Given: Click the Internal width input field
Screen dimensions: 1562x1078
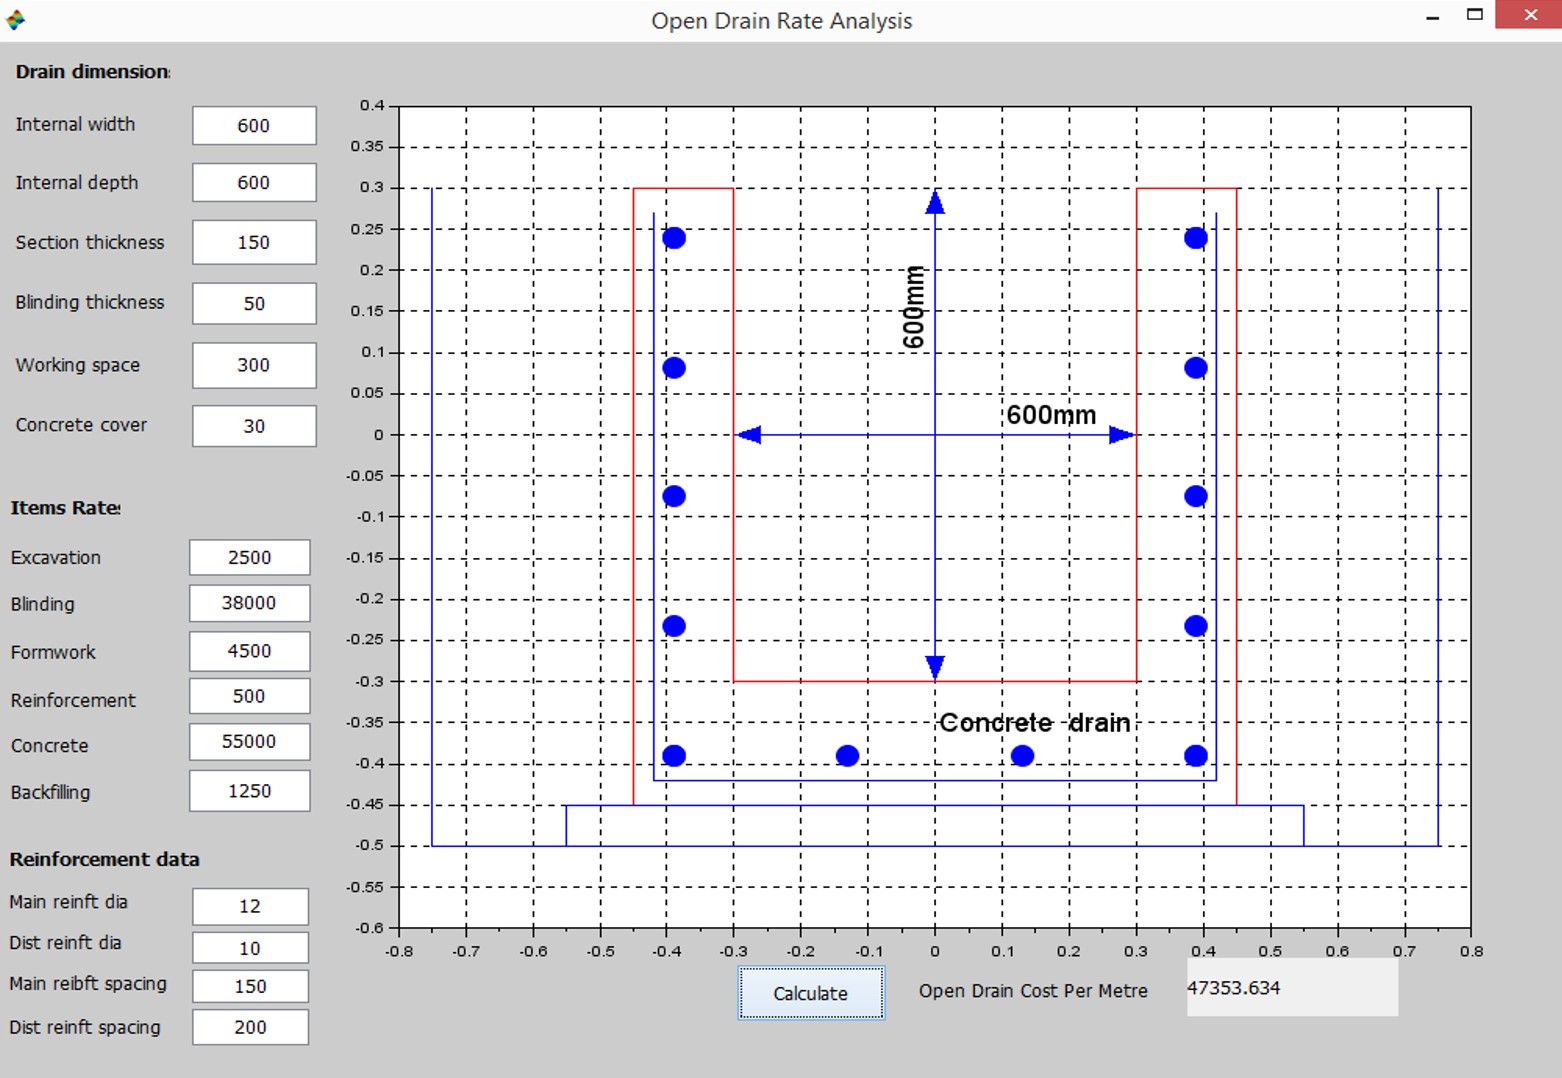Looking at the screenshot, I should point(253,125).
